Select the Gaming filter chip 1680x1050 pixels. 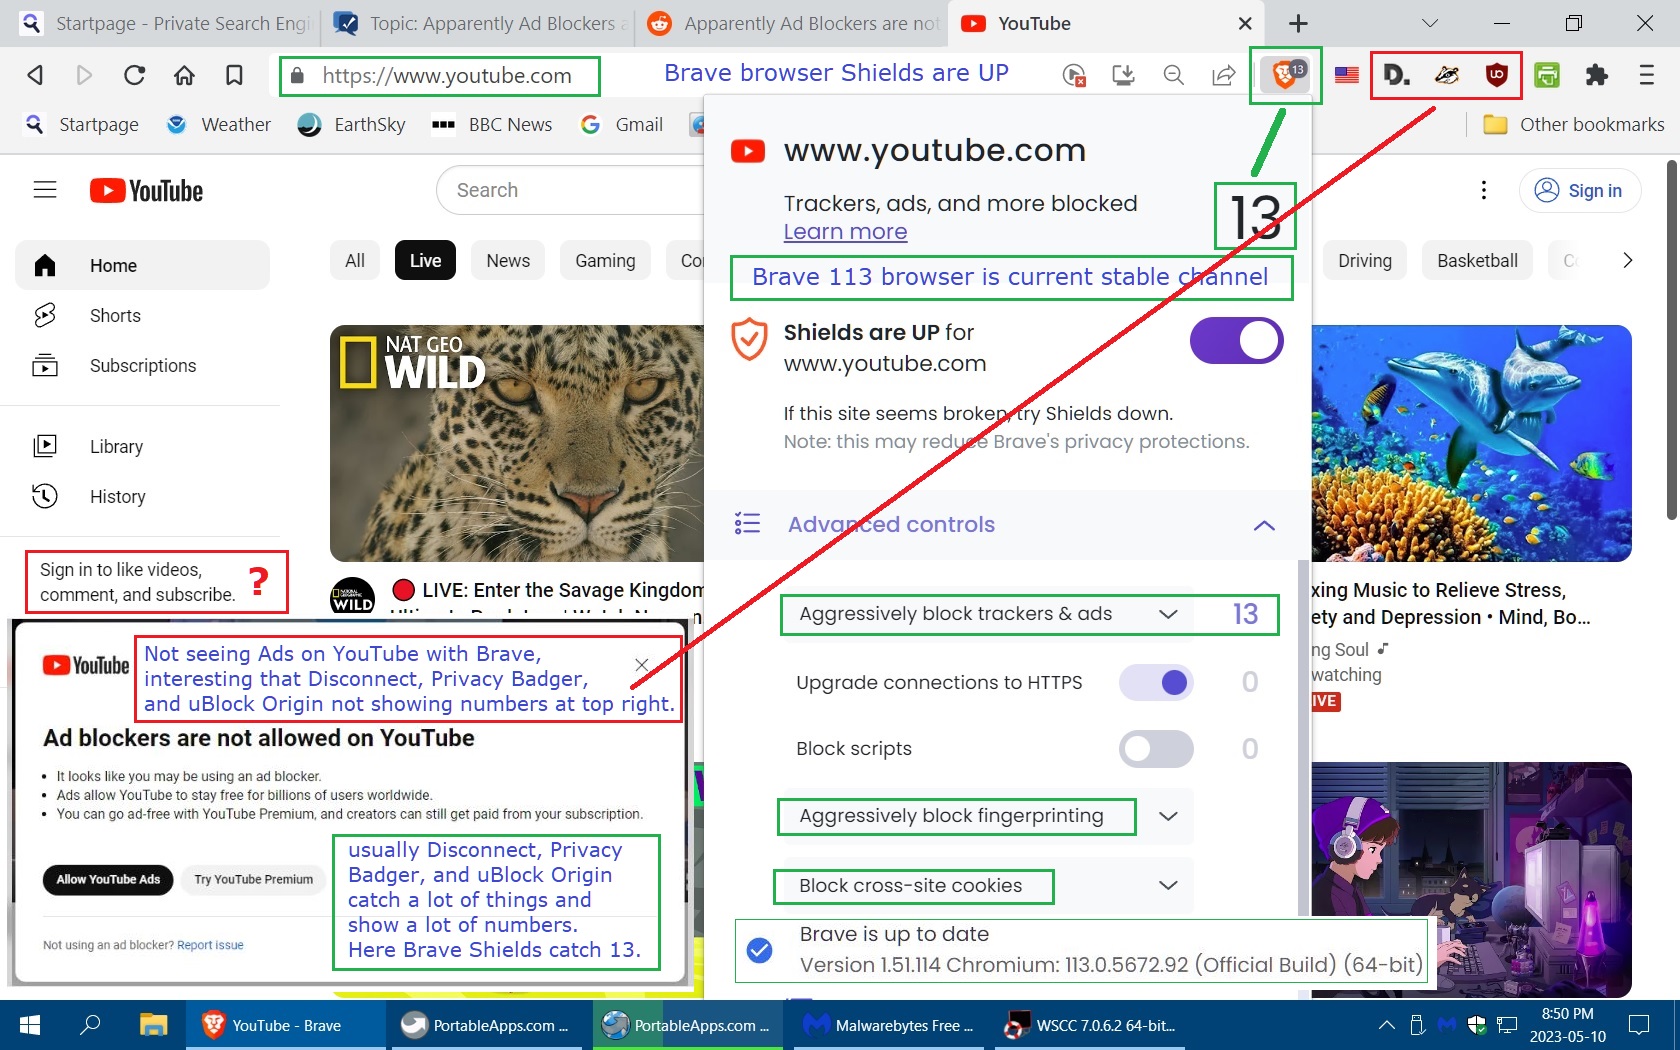coord(604,261)
